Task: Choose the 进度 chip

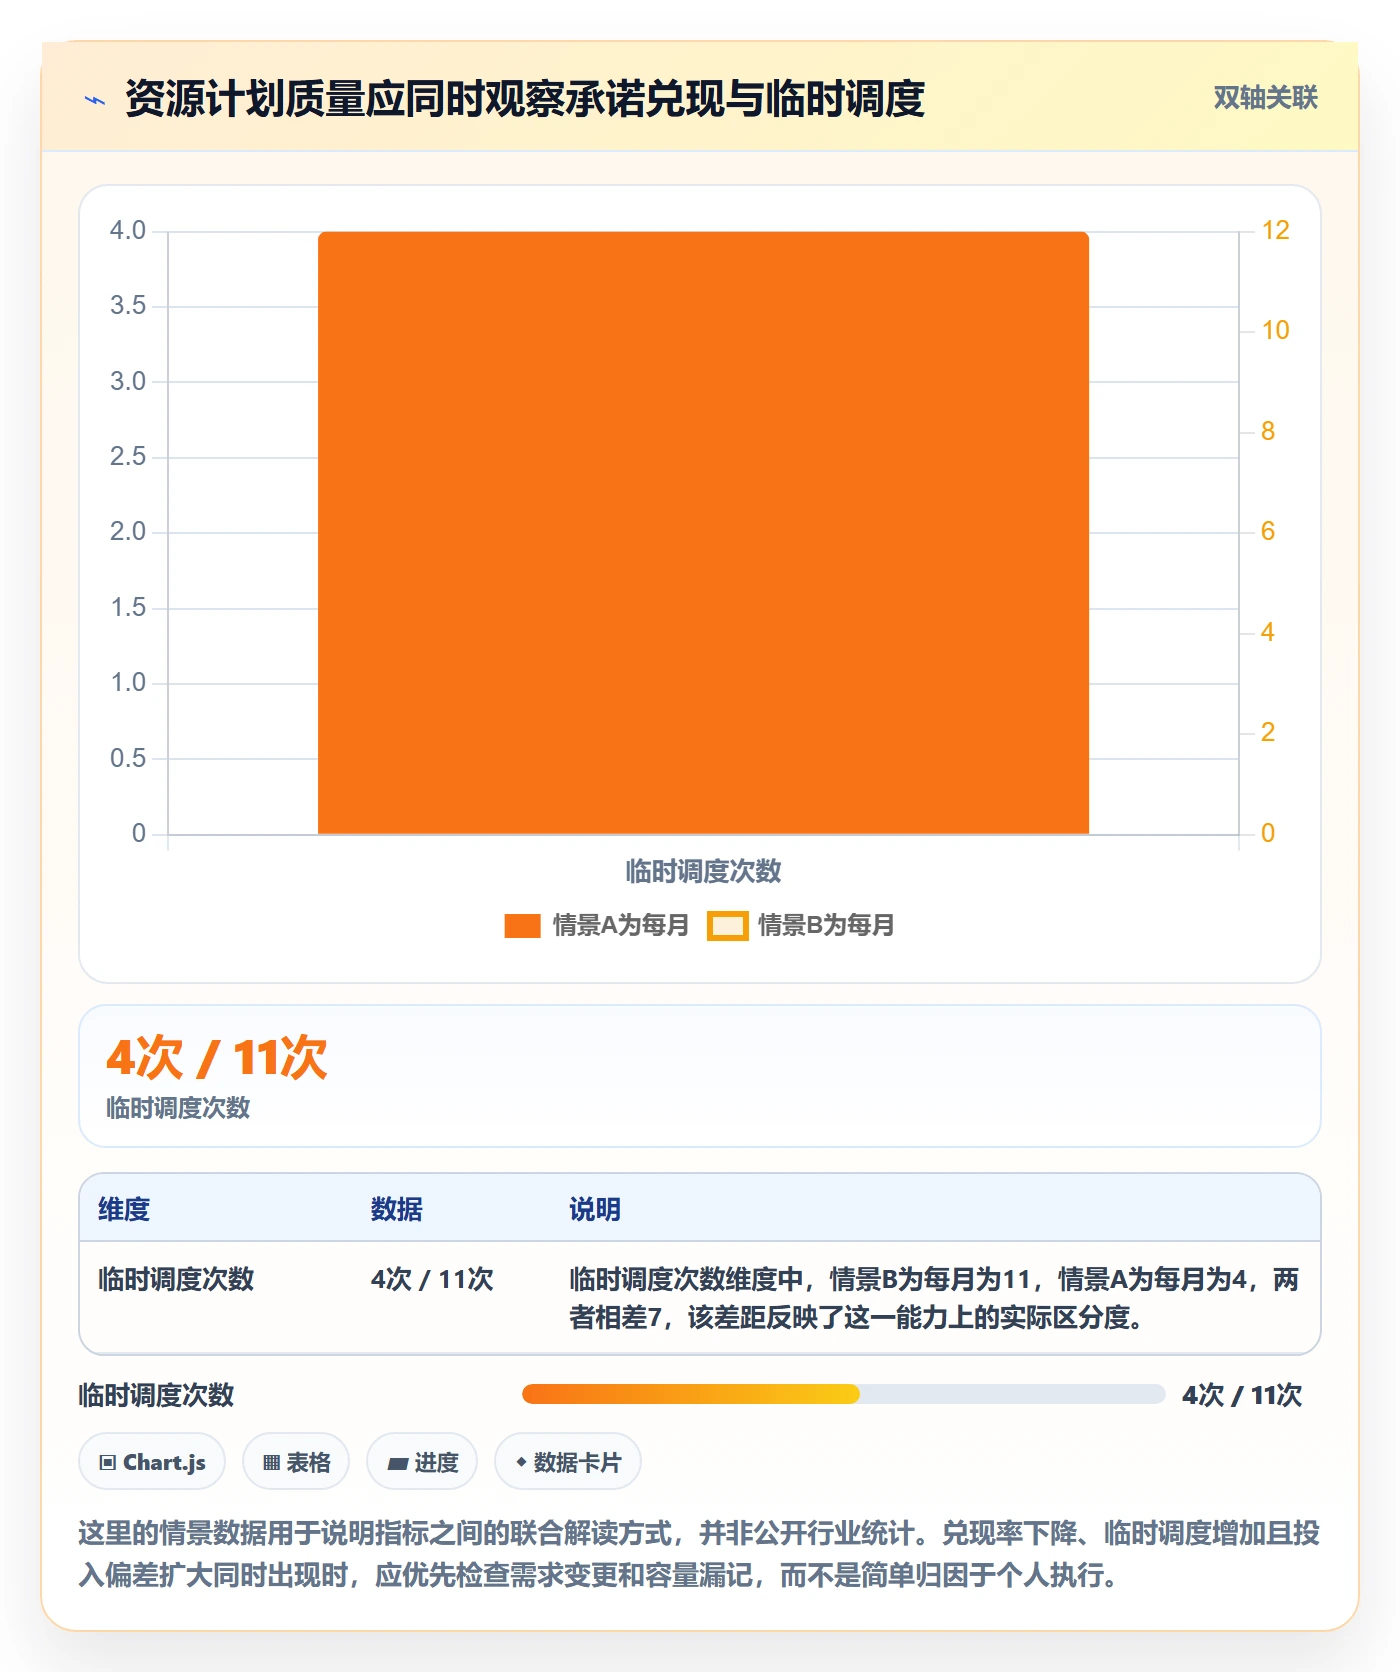Action: 422,1462
